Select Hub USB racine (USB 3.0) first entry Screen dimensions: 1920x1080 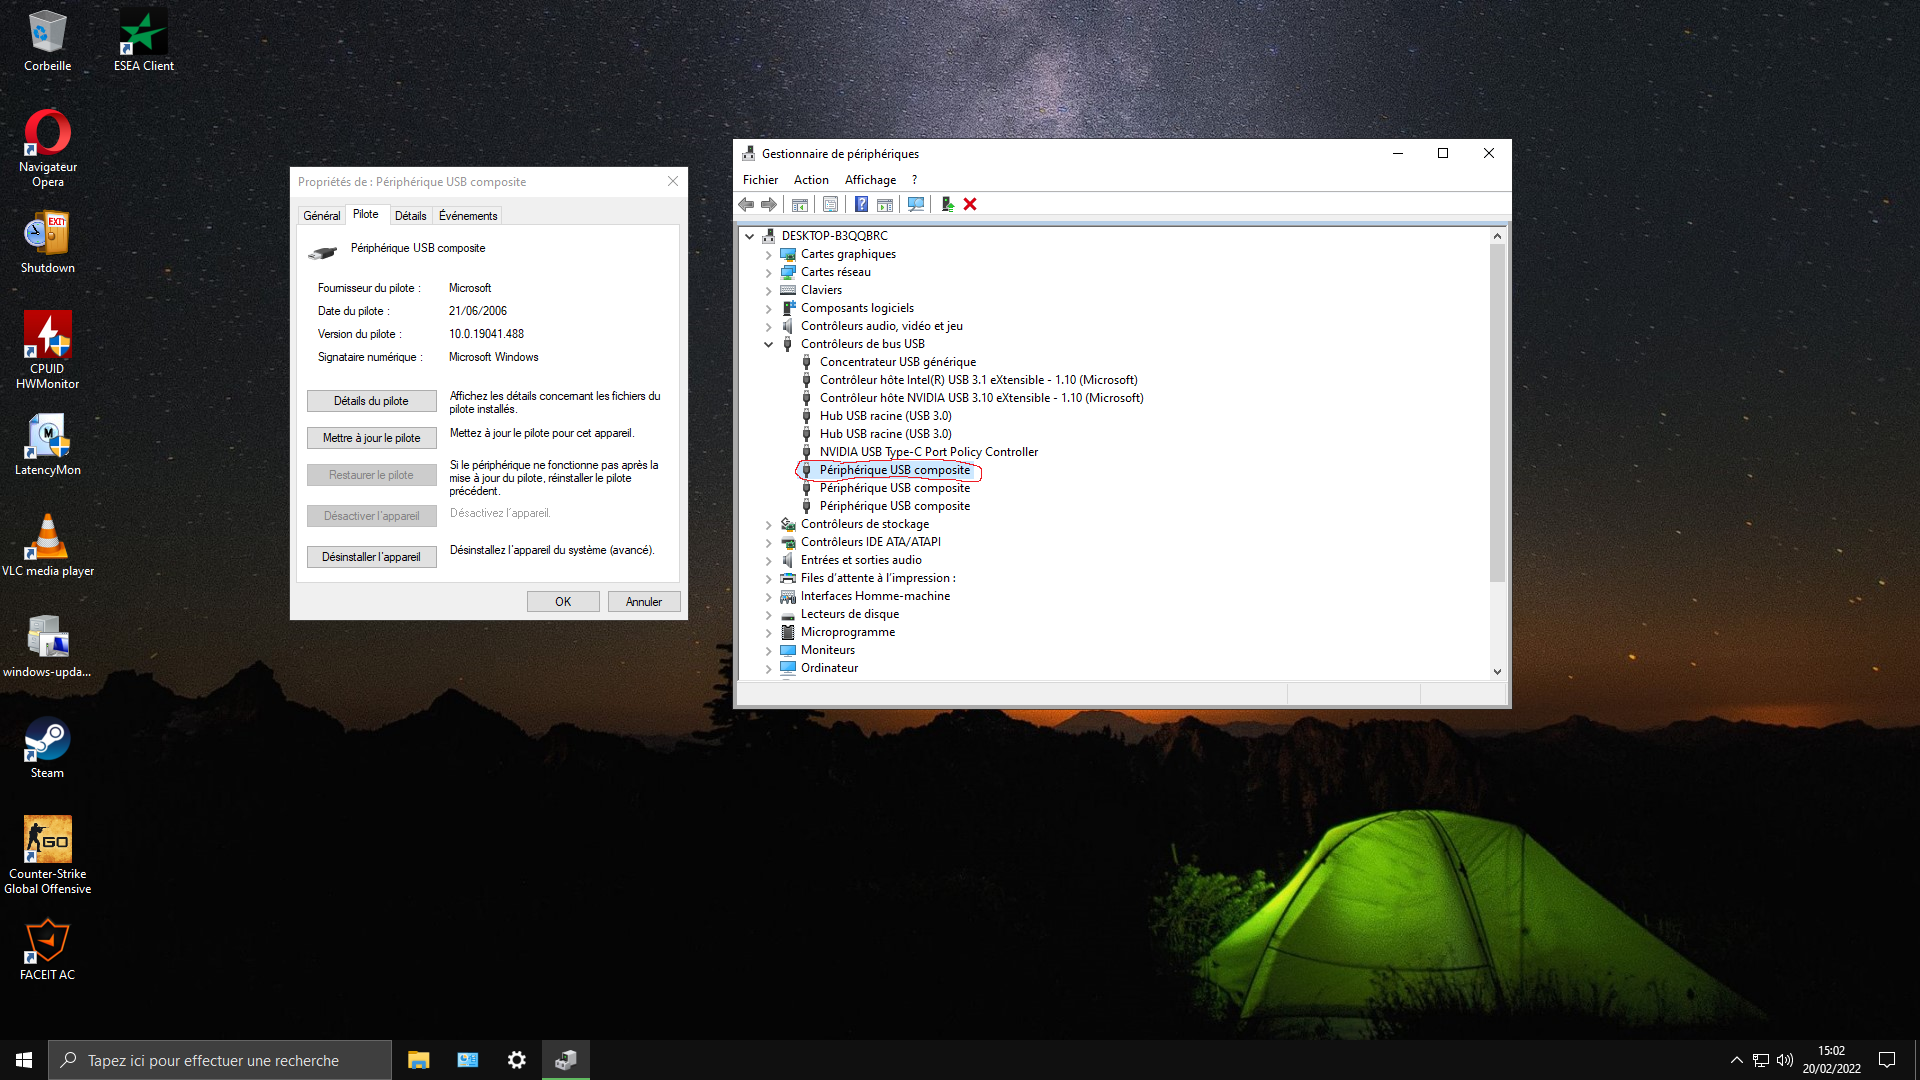click(x=885, y=416)
